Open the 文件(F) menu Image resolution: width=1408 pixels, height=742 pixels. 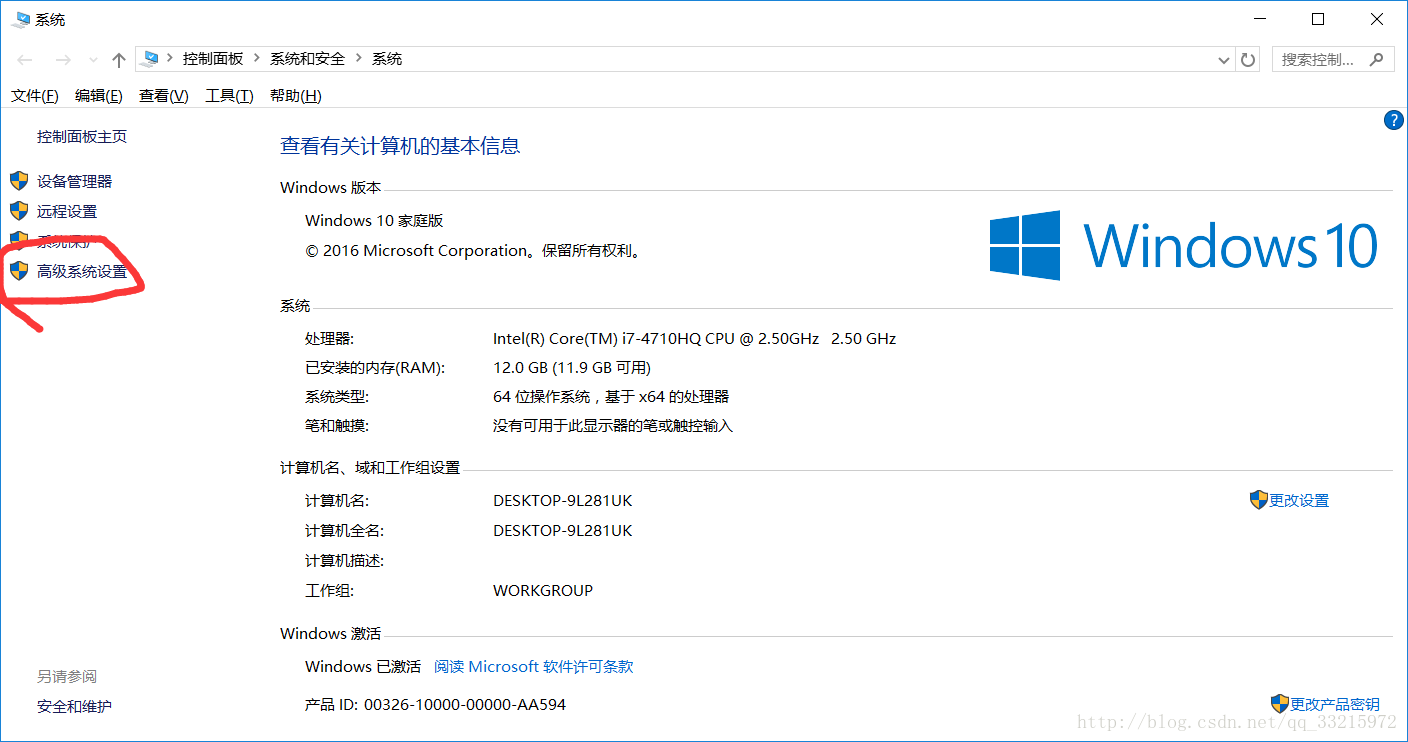tap(35, 96)
